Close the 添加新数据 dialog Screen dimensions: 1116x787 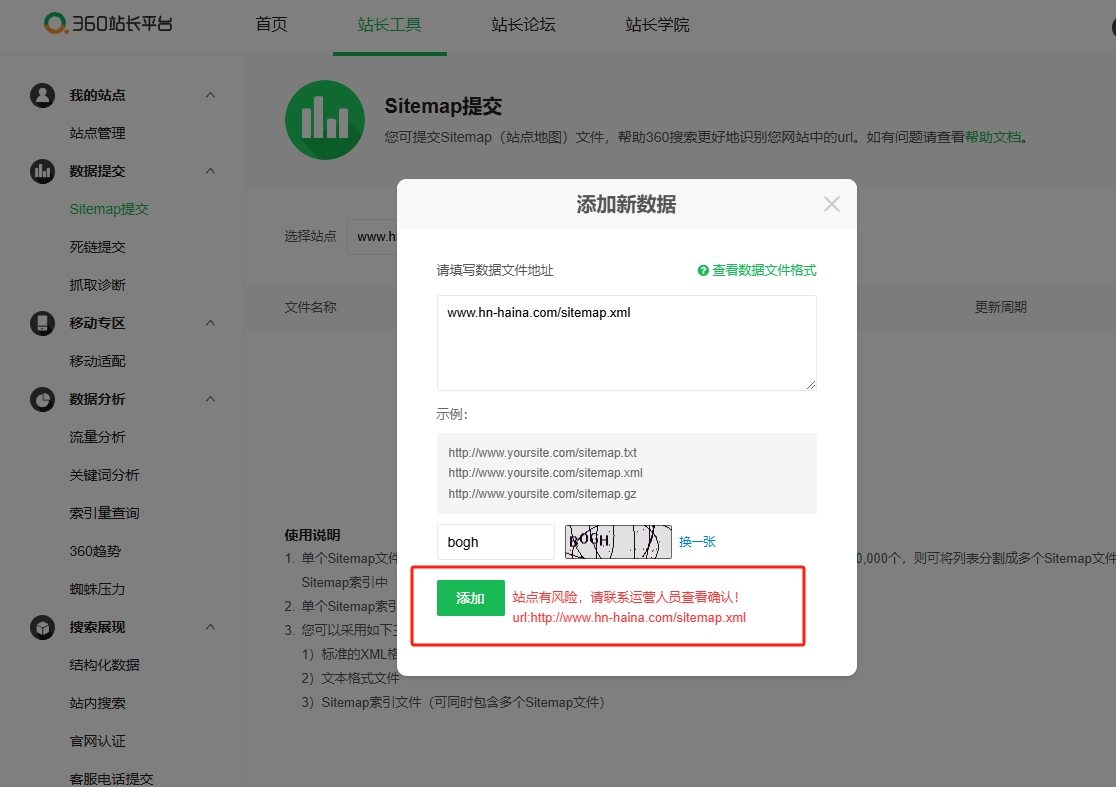[831, 204]
